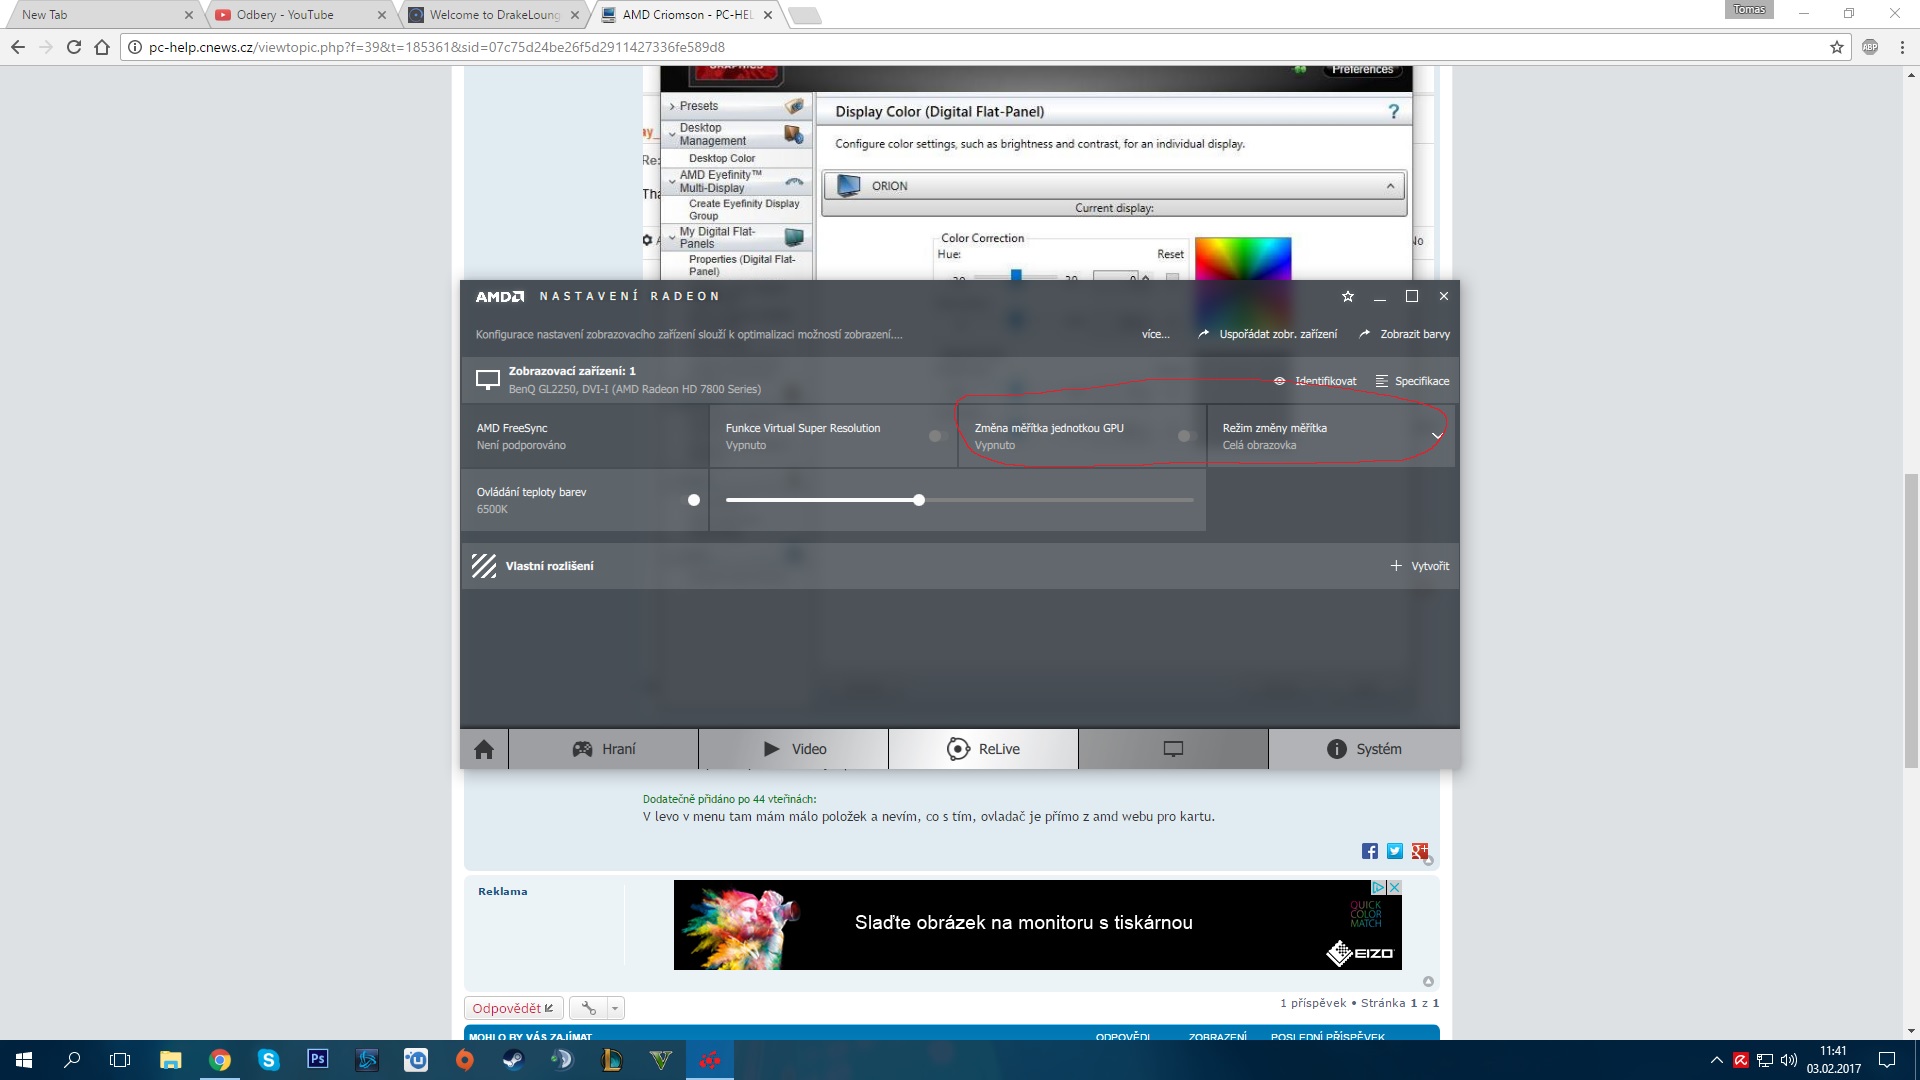The image size is (1920, 1080).
Task: Open the Avira tray icon
Action: point(1741,1060)
